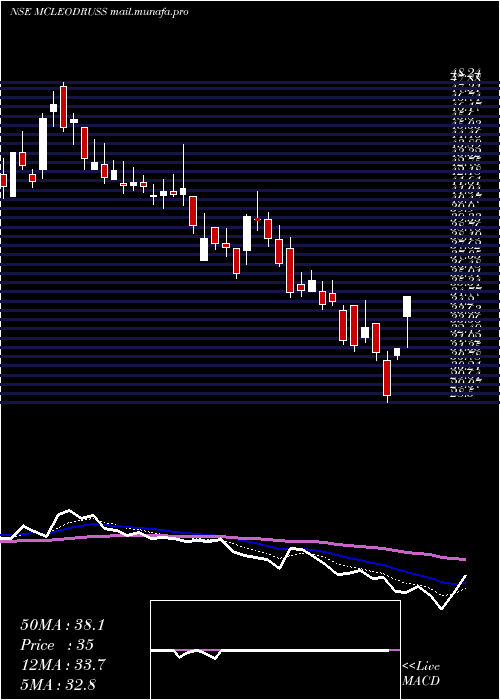Click inside the MACD indicator box
The height and width of the screenshot is (700, 500).
tap(275, 650)
